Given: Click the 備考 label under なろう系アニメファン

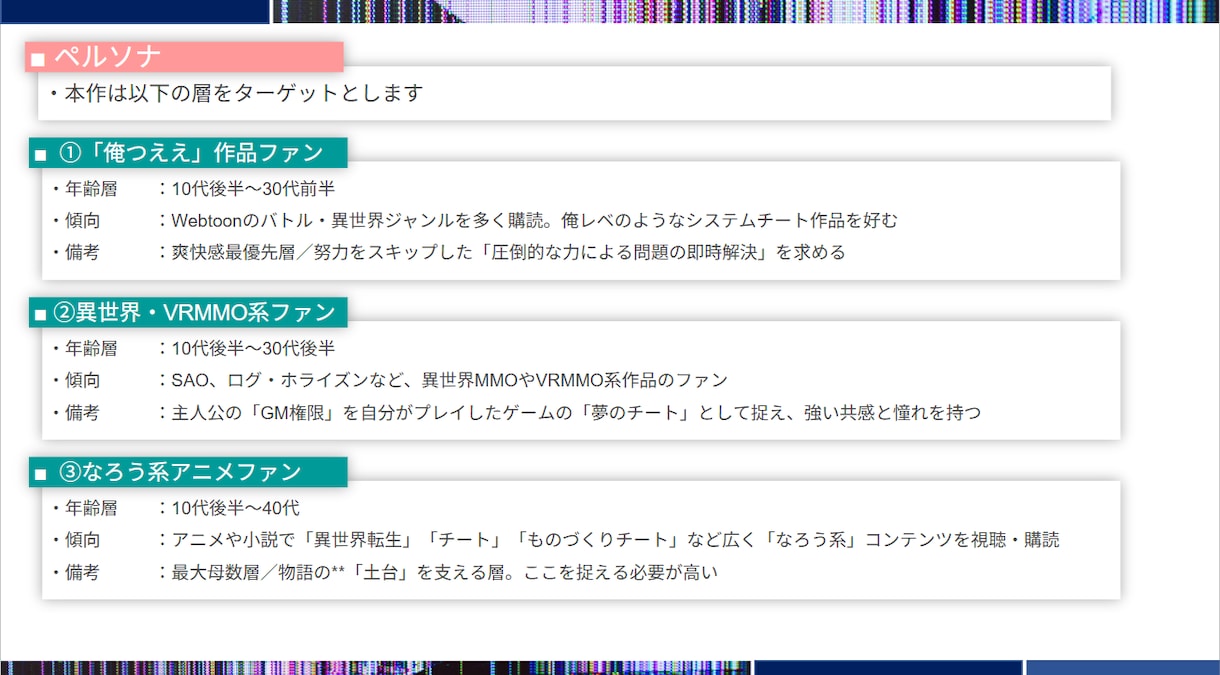Looking at the screenshot, I should [82, 573].
